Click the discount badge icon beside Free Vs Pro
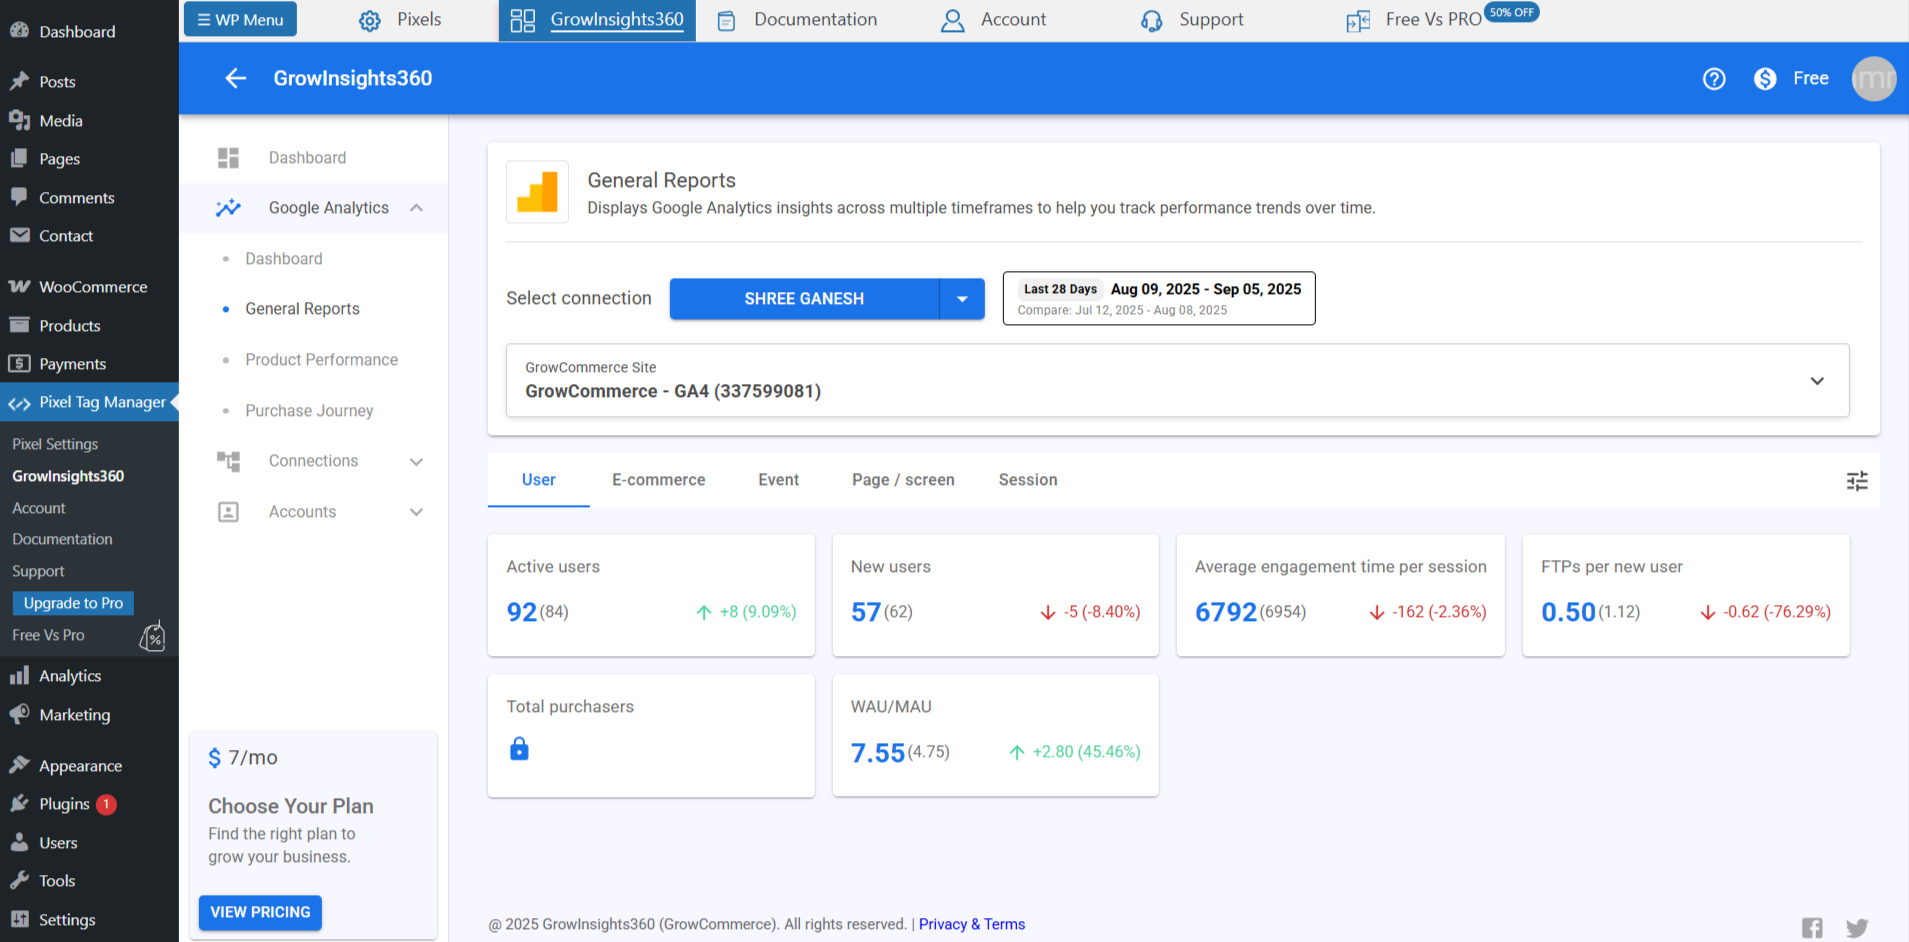This screenshot has width=1909, height=942. [x=153, y=636]
